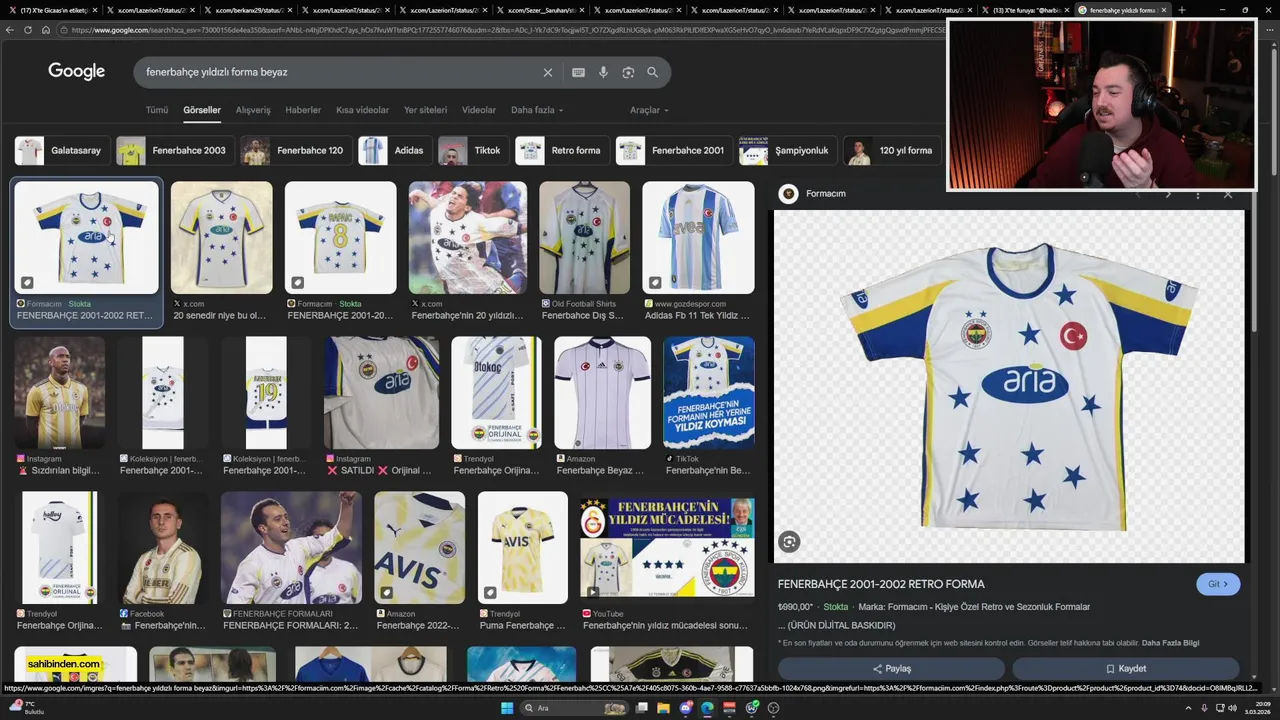Show next image in preview panel
This screenshot has height=720, width=1280.
1167,194
